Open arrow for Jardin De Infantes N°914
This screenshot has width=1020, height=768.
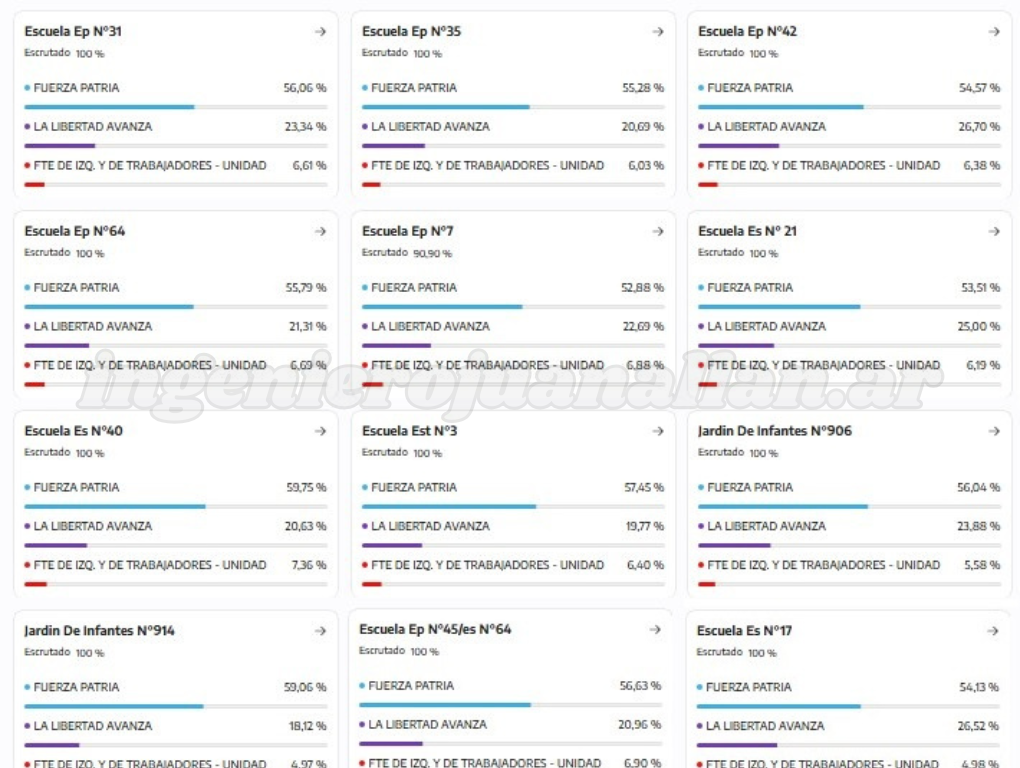click(320, 631)
